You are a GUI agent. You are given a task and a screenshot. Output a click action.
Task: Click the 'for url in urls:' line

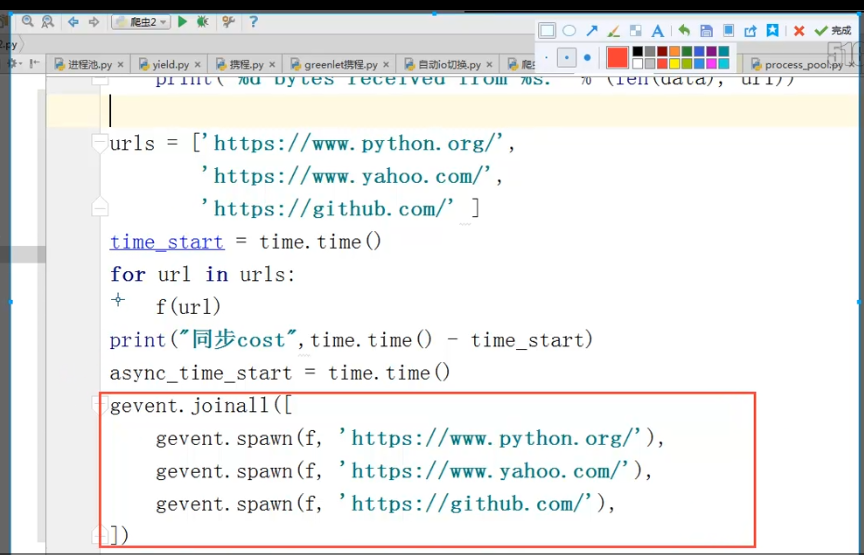pos(202,274)
